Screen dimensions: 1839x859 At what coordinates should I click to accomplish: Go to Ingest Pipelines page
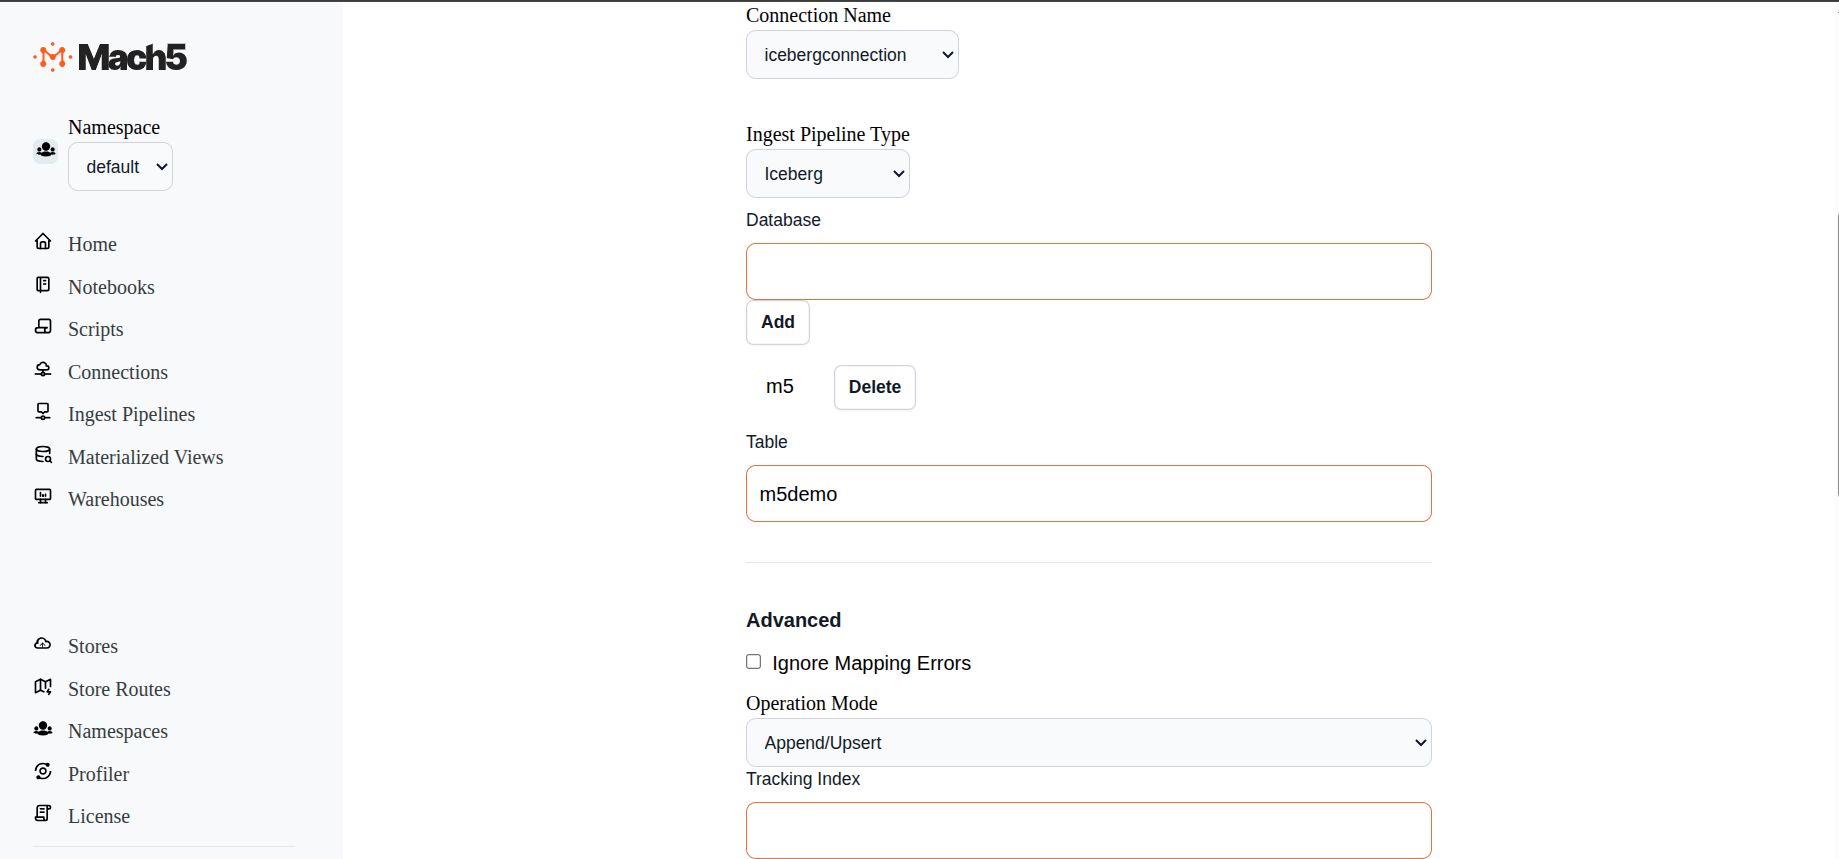131,414
